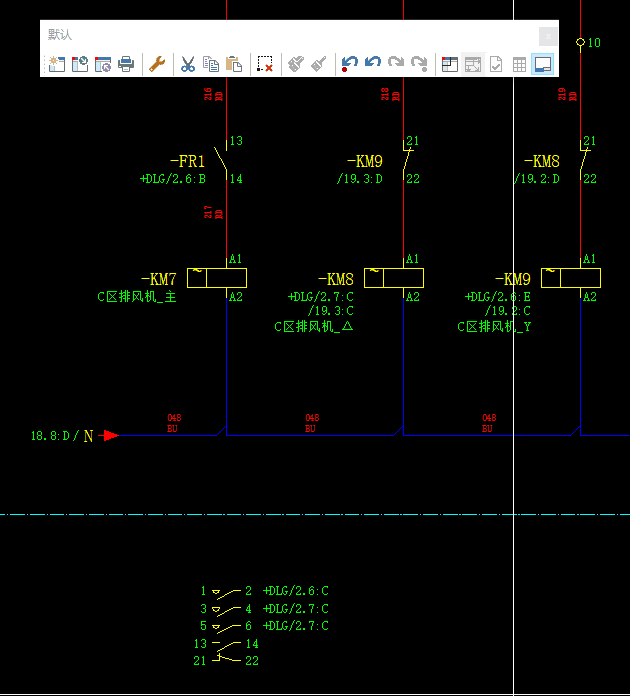Click the print icon
The height and width of the screenshot is (696, 630).
[126, 65]
